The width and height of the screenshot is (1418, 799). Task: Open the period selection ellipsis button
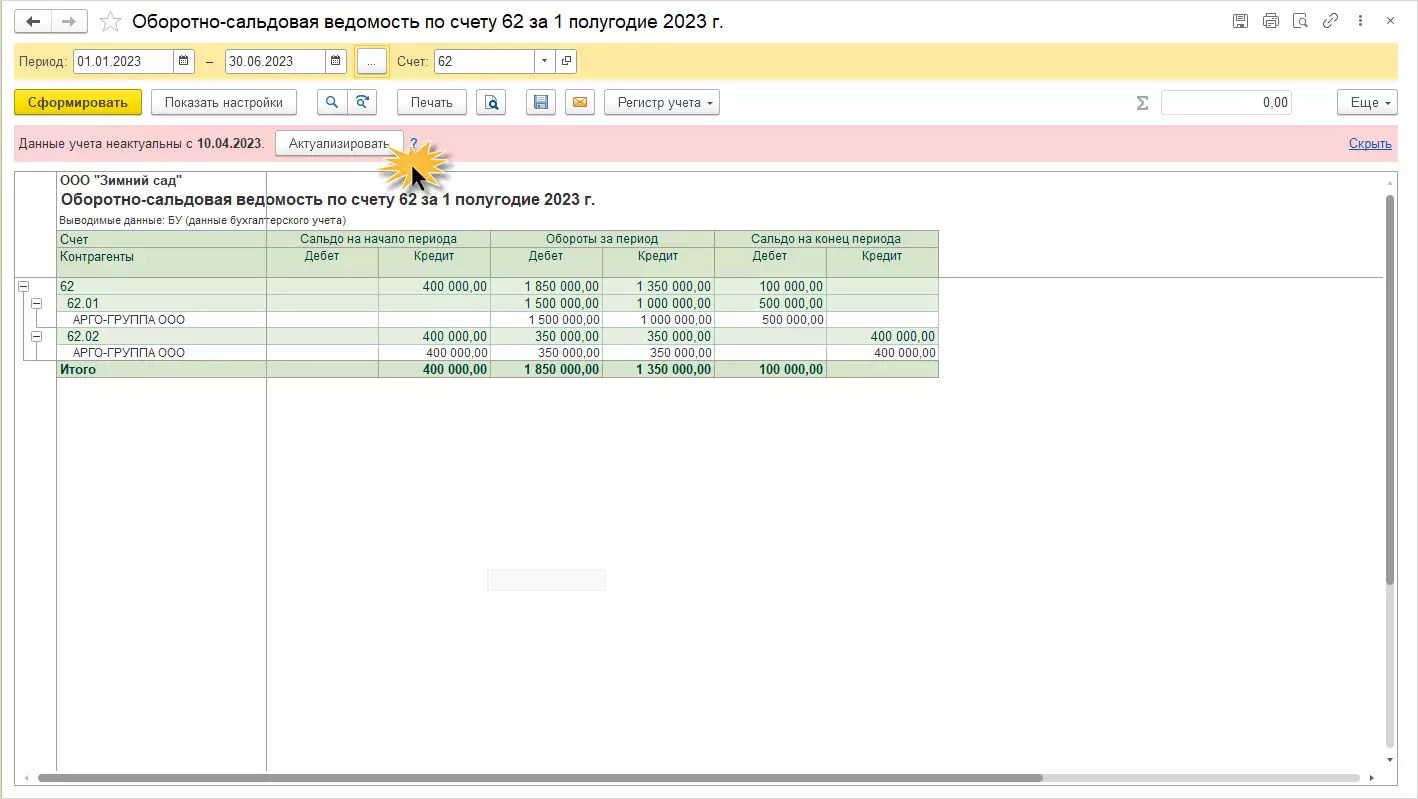[x=371, y=61]
